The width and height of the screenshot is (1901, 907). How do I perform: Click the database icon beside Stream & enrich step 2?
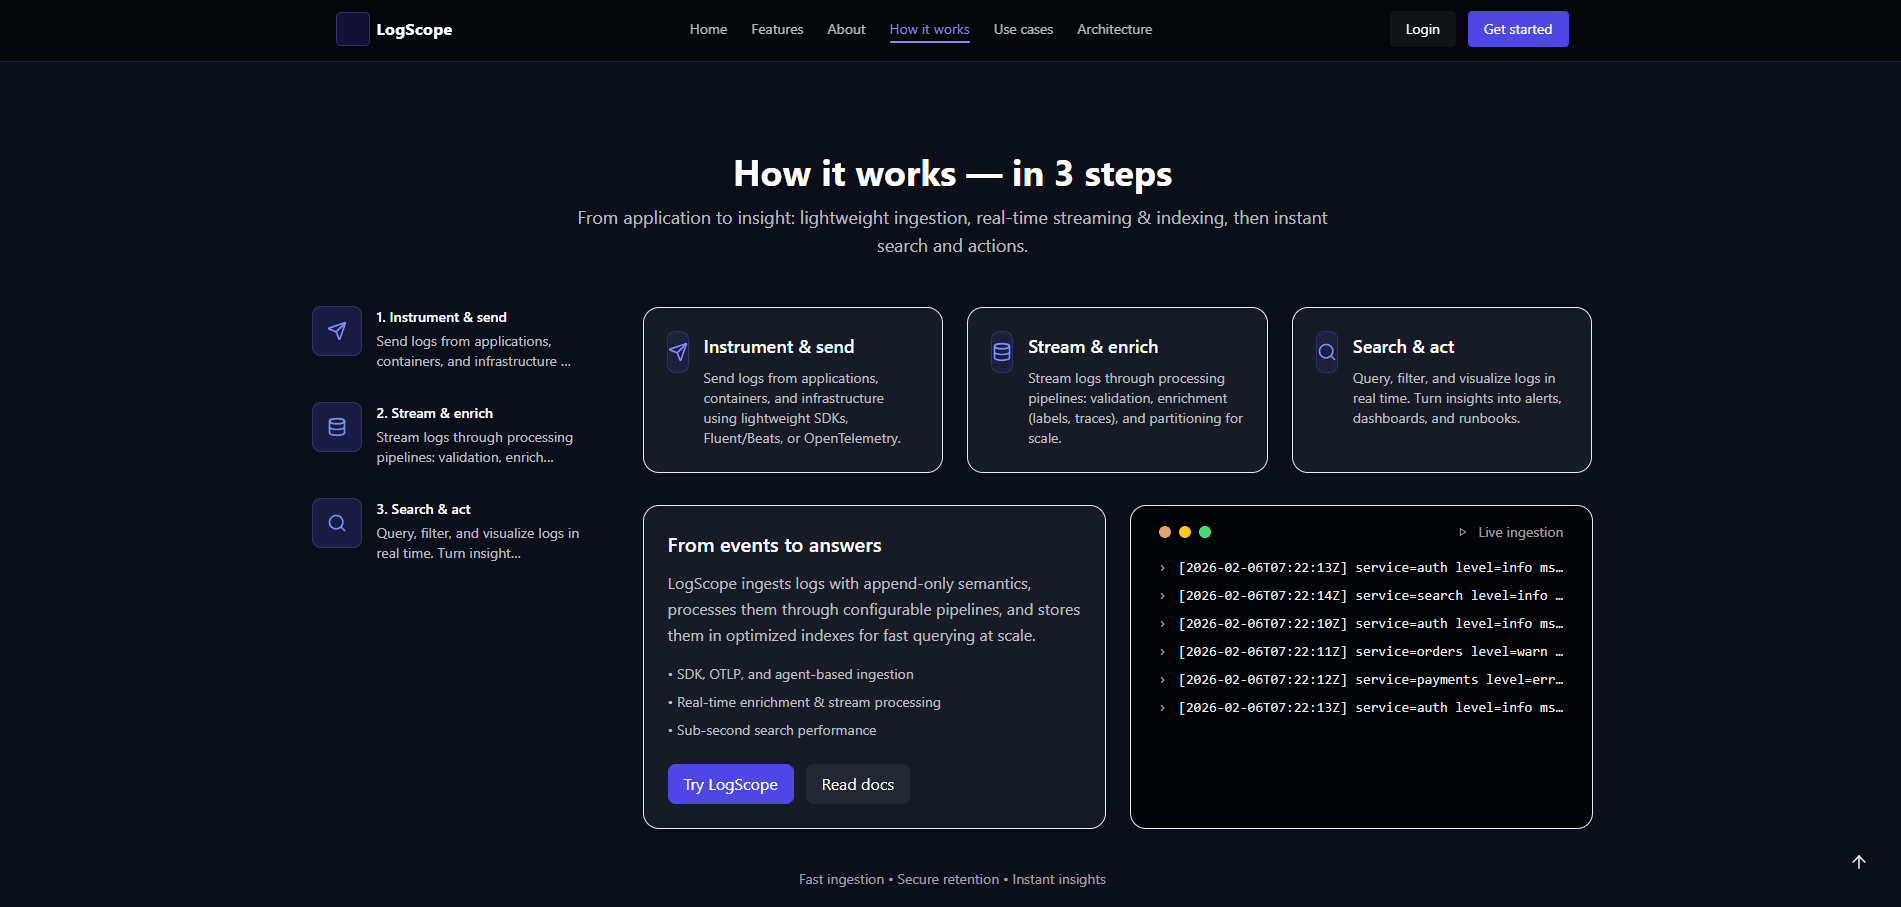click(x=337, y=427)
